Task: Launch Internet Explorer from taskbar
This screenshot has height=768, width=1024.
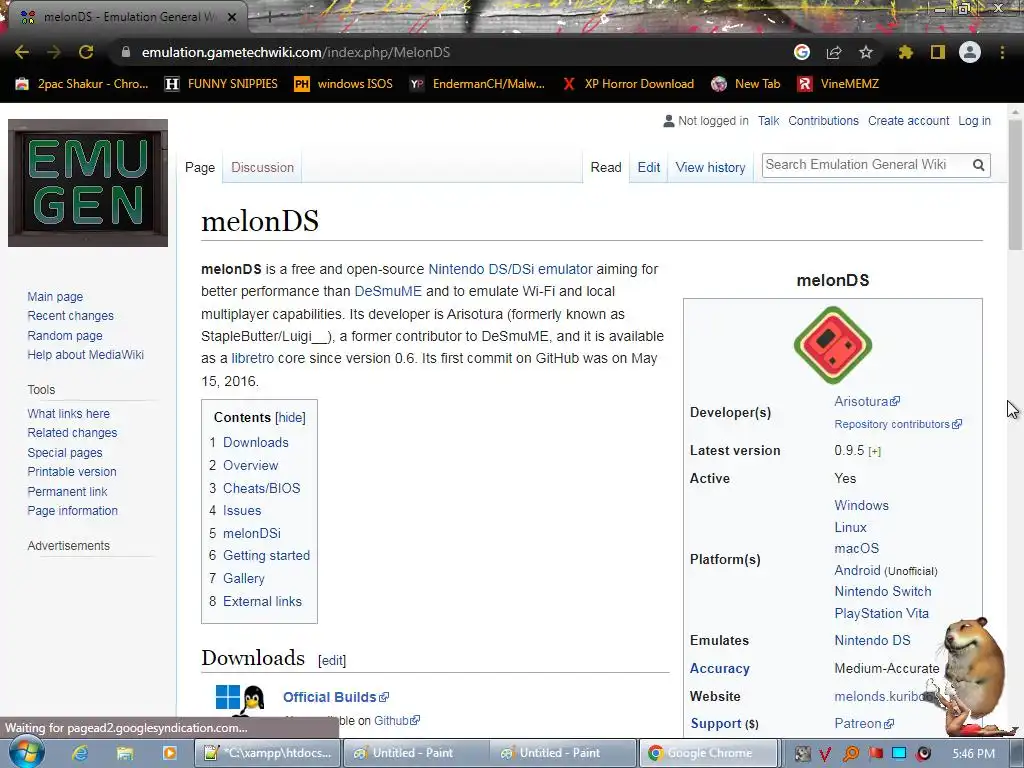Action: (x=80, y=753)
